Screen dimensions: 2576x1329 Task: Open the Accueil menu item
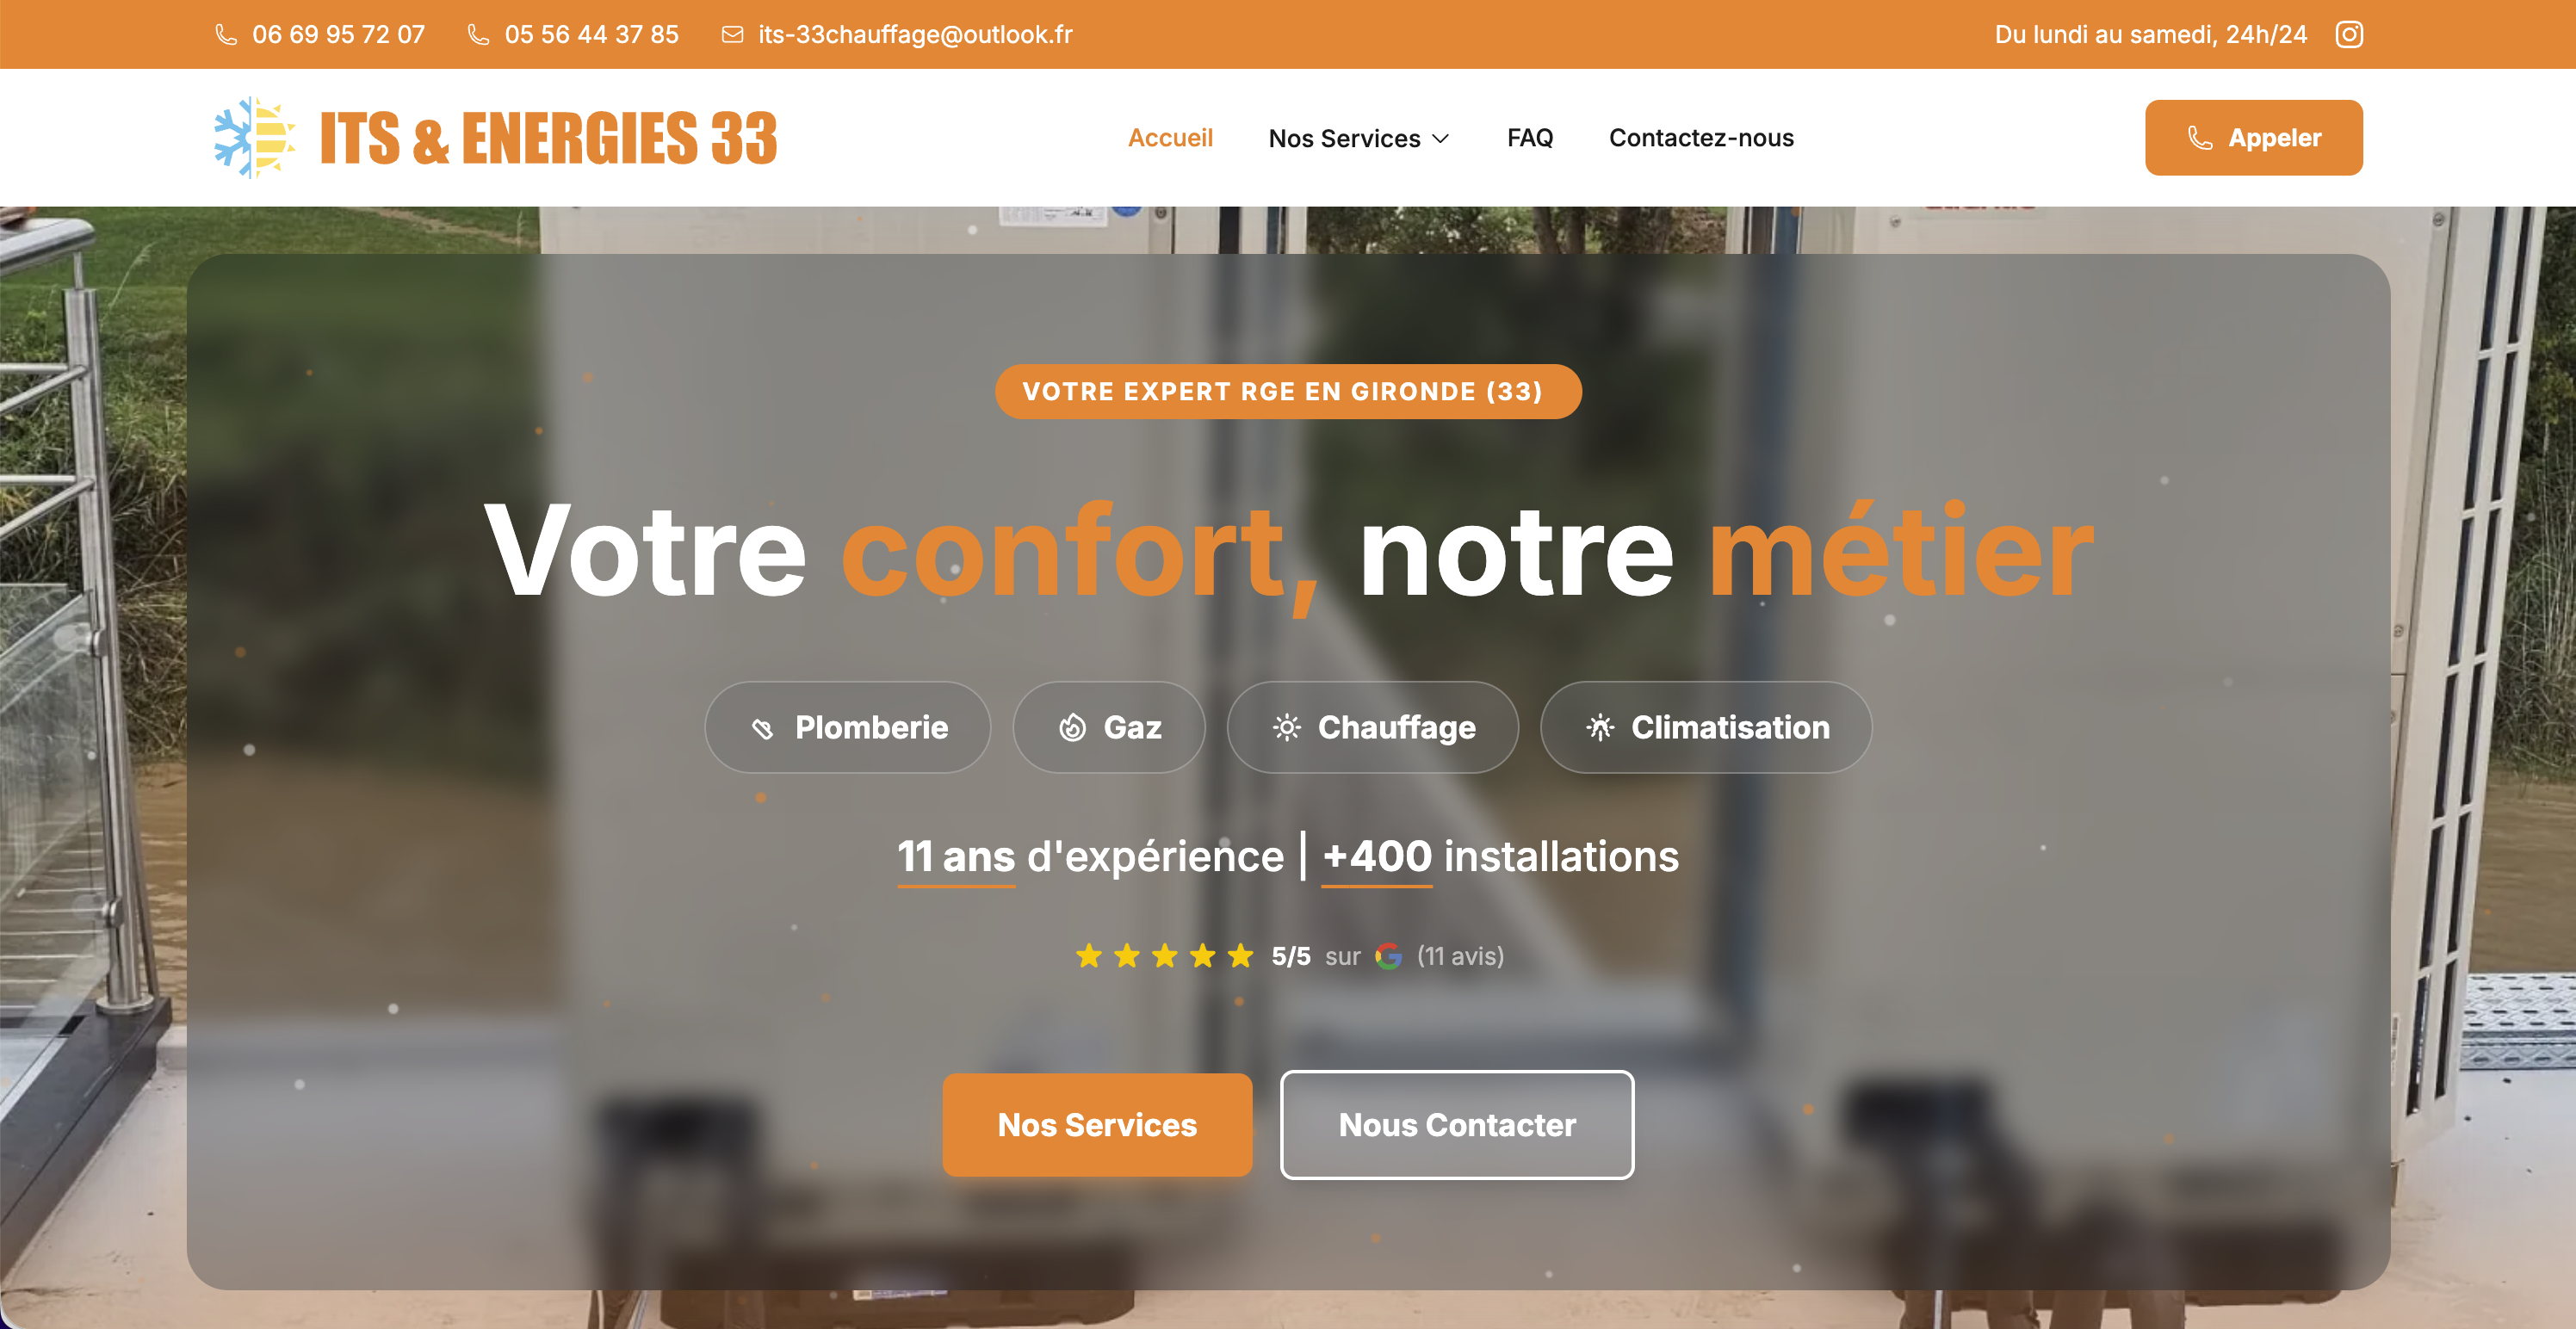tap(1170, 138)
